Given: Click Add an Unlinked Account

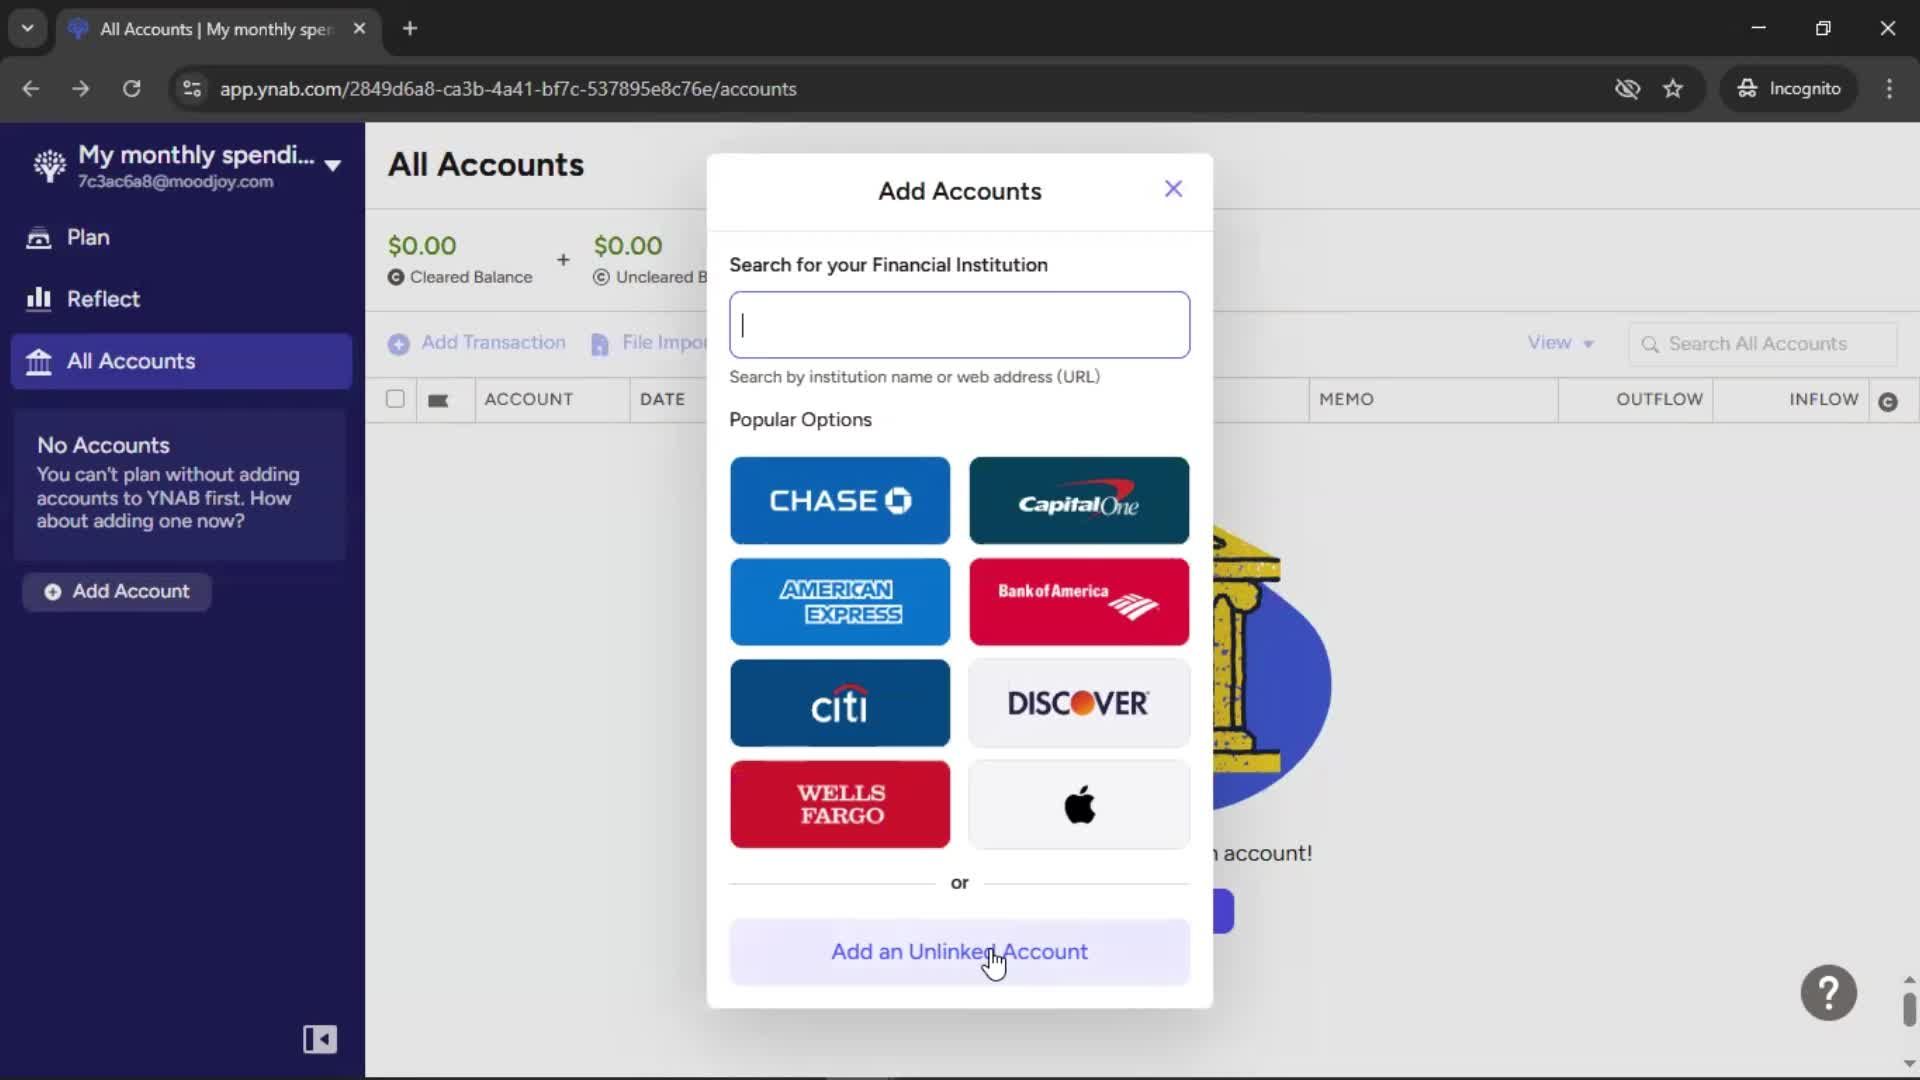Looking at the screenshot, I should coord(959,952).
